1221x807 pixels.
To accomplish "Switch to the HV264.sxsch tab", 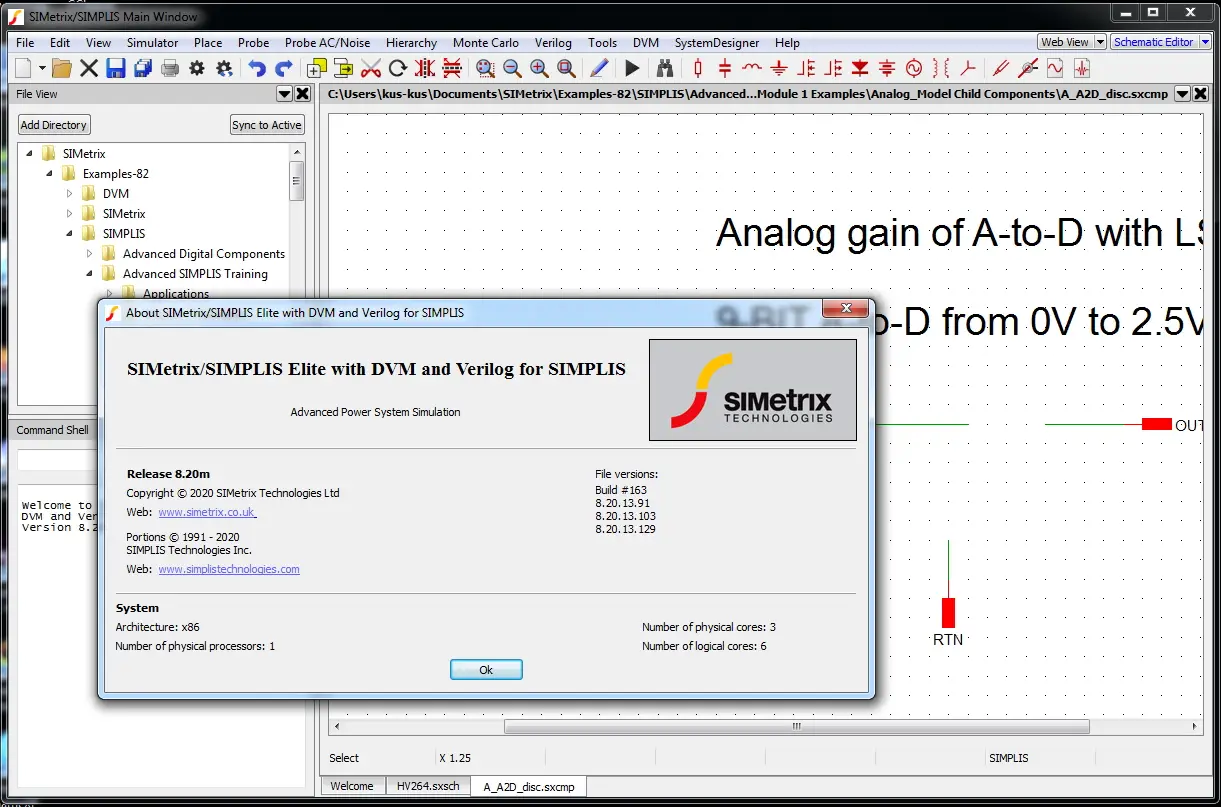I will (x=428, y=786).
